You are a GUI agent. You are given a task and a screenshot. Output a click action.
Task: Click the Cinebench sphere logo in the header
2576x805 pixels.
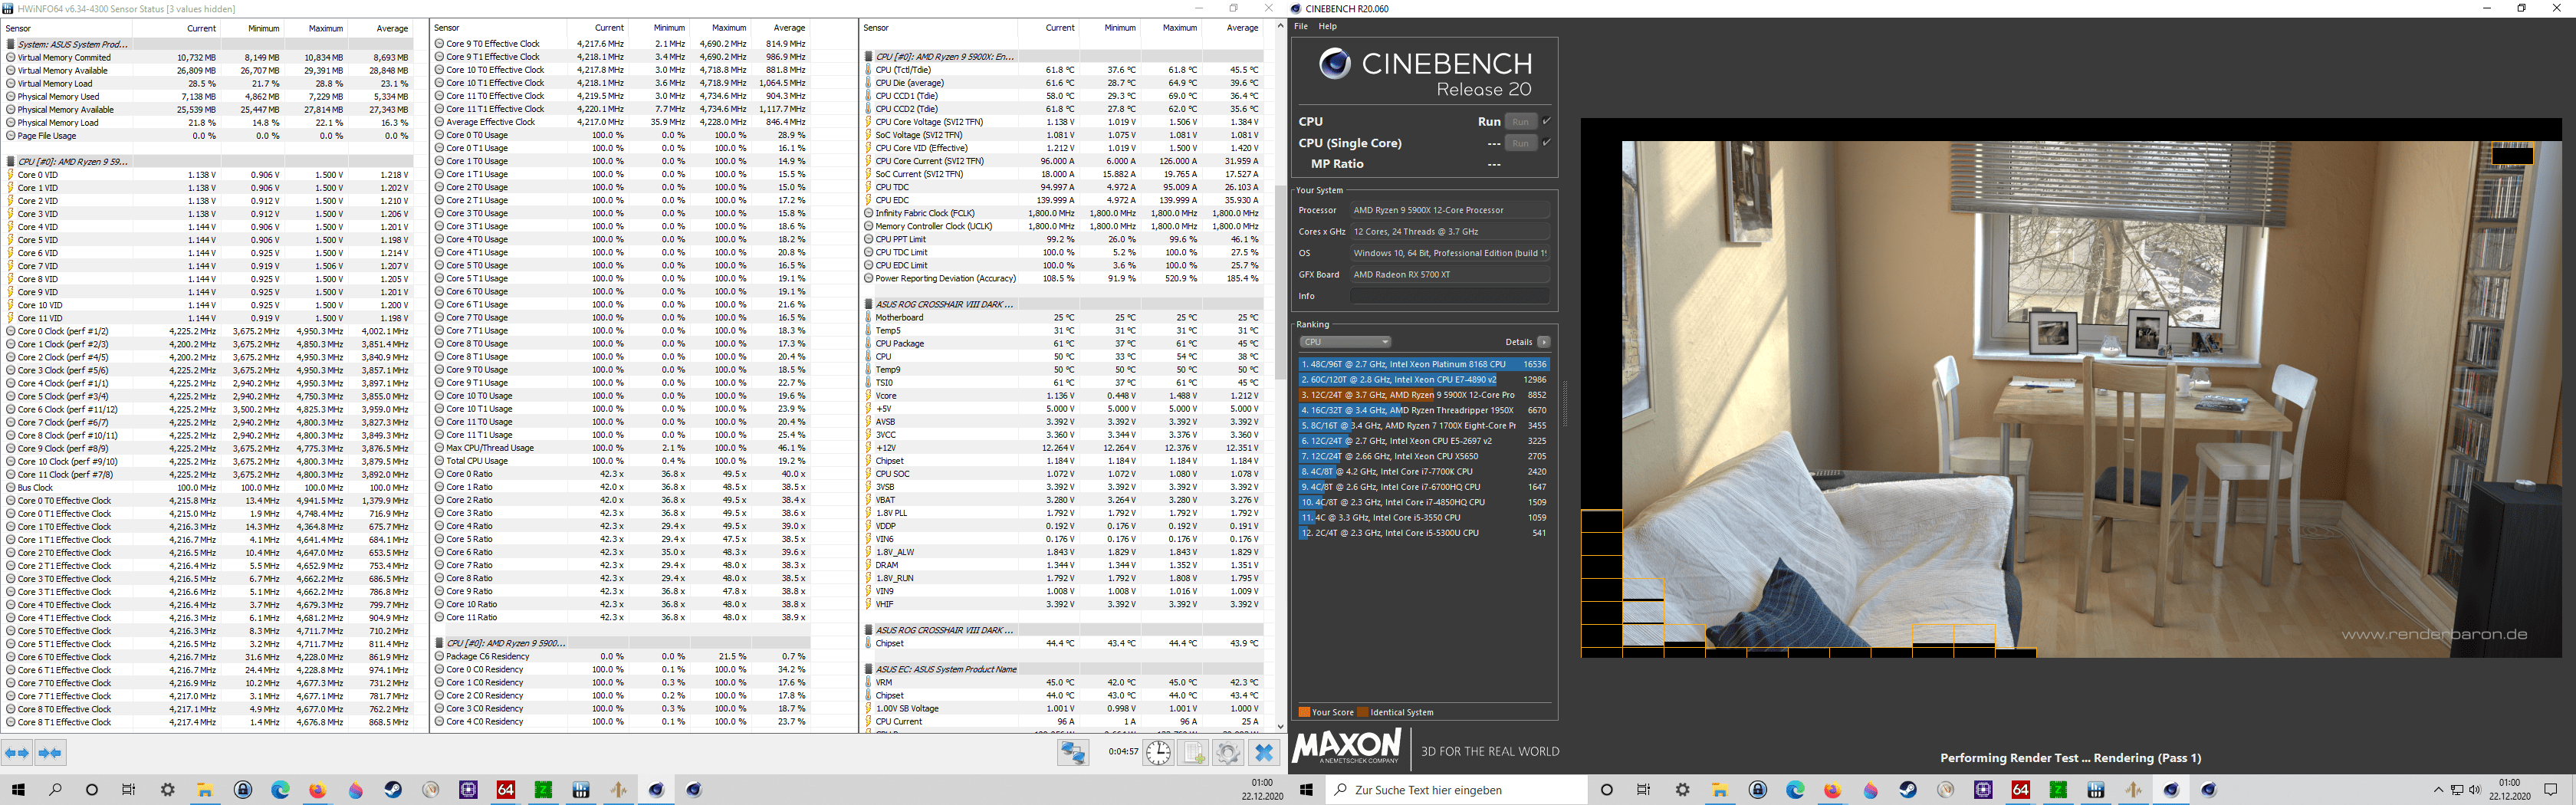[x=1334, y=64]
